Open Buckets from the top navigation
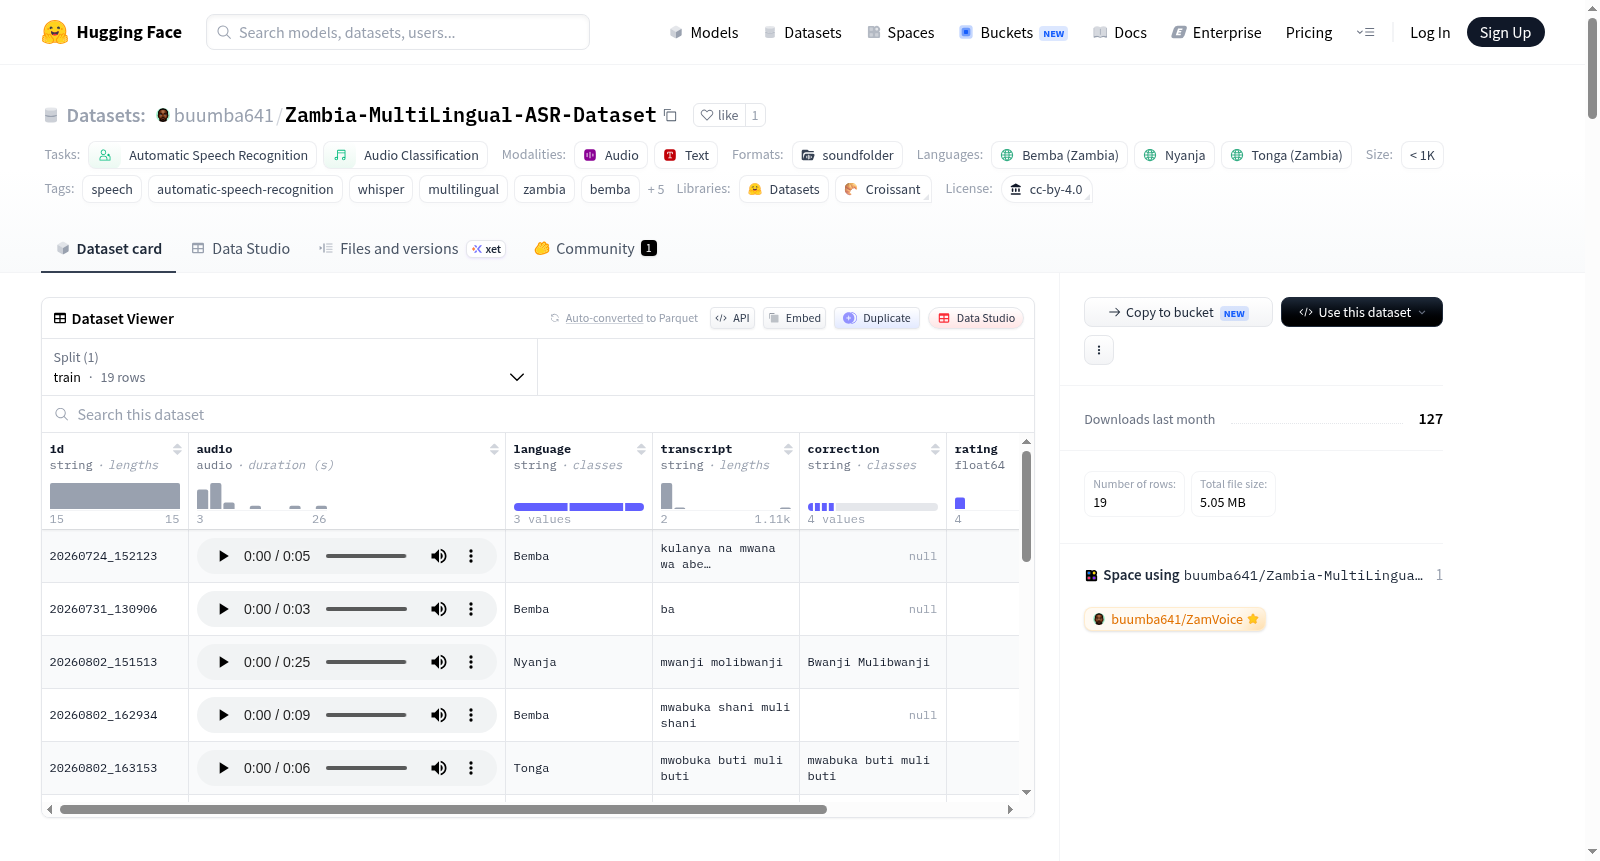The width and height of the screenshot is (1600, 861). (1013, 32)
